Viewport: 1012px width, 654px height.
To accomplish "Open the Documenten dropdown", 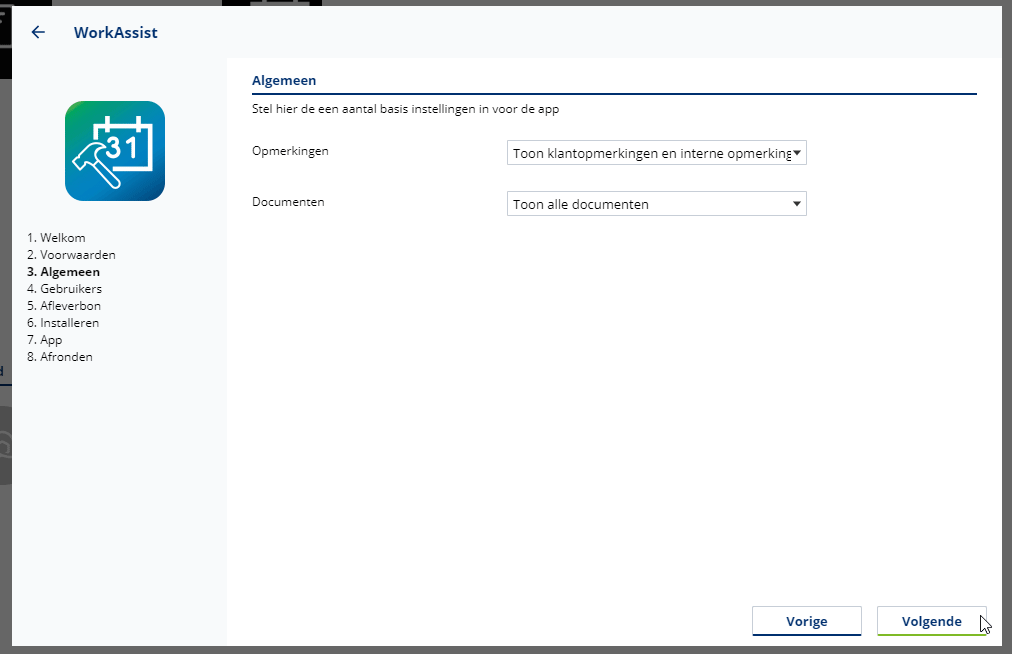I will pos(656,204).
